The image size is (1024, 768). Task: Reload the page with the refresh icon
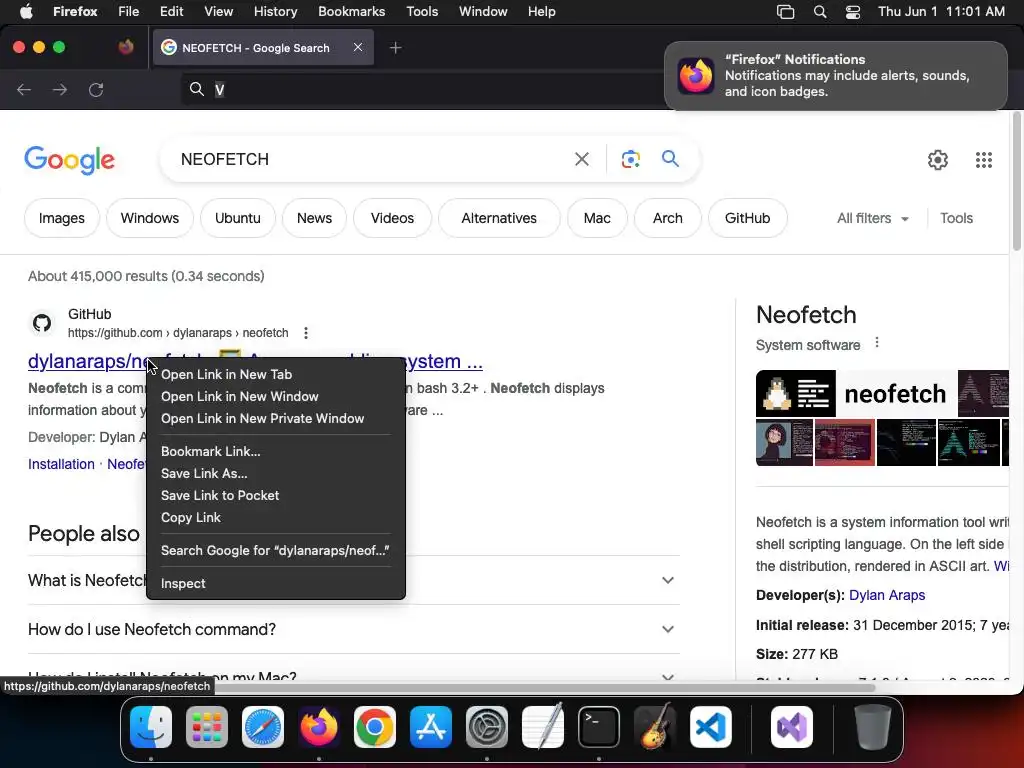point(96,89)
